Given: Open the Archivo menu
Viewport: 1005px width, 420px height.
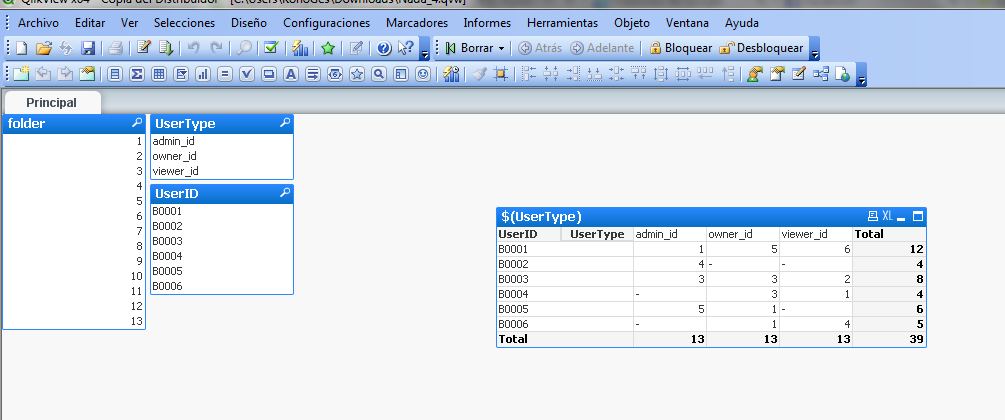Looking at the screenshot, I should [38, 23].
